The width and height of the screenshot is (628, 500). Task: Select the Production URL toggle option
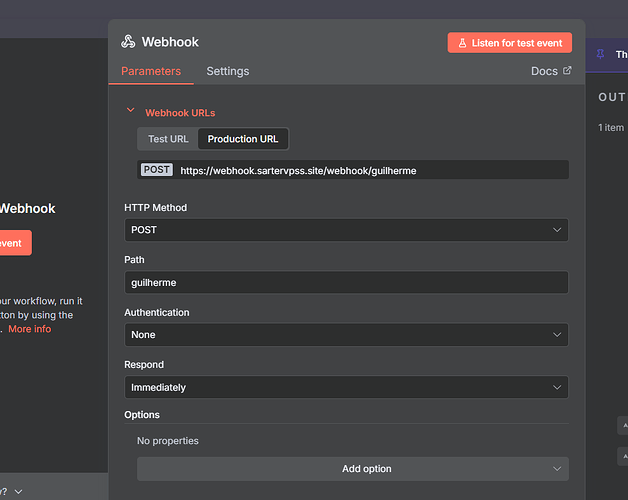click(x=243, y=139)
